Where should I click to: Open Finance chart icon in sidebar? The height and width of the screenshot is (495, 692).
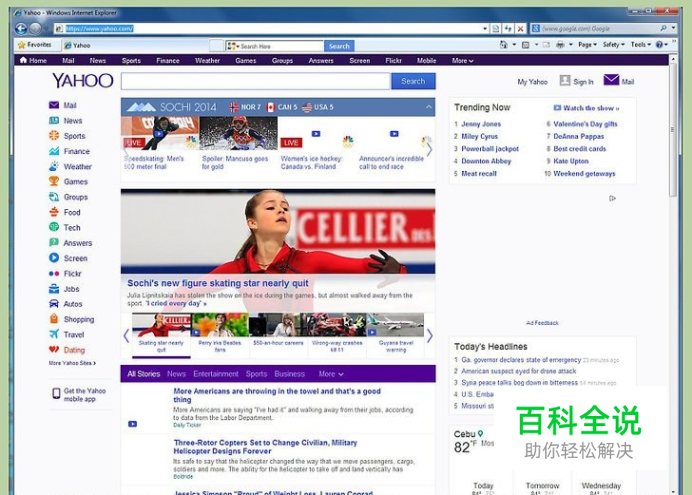coord(54,151)
